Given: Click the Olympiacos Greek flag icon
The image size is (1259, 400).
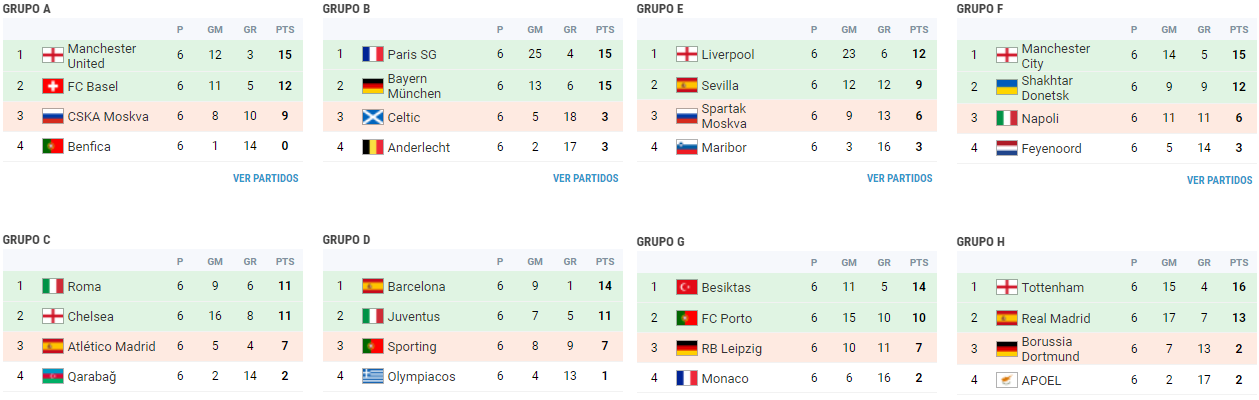Looking at the screenshot, I should [x=373, y=377].
